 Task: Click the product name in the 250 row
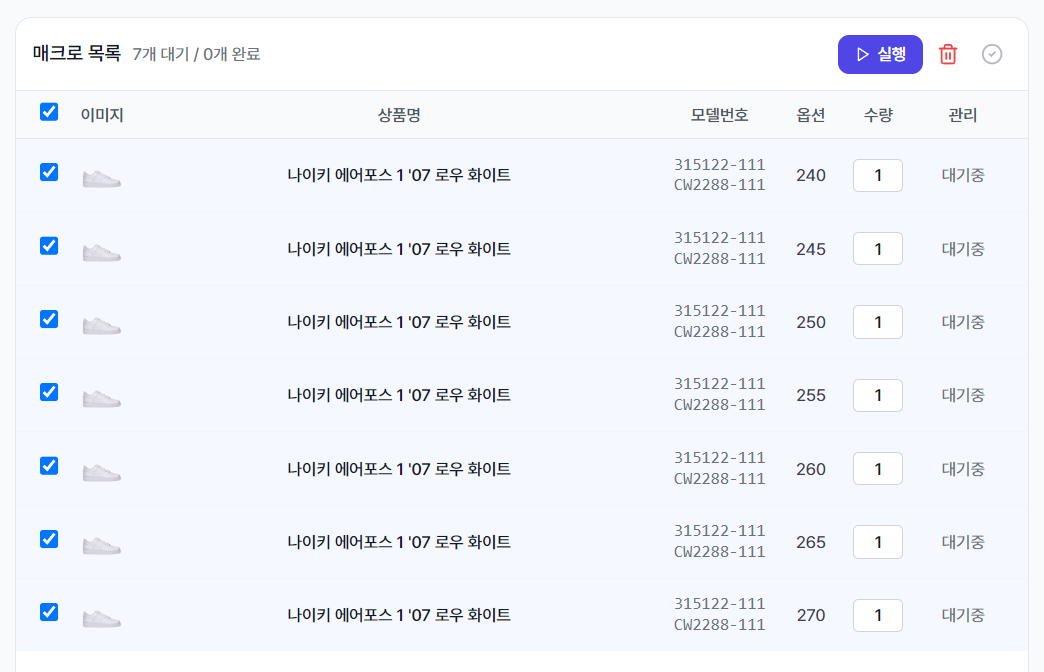(x=399, y=322)
